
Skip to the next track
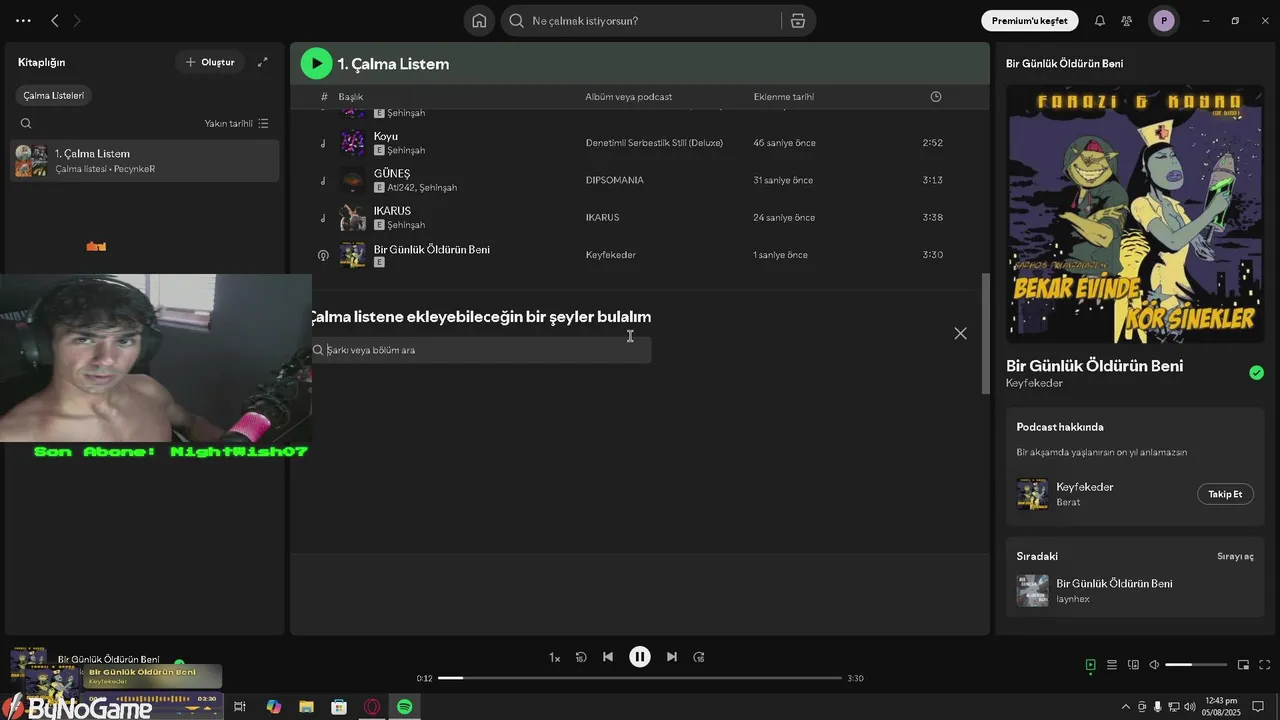tap(672, 657)
